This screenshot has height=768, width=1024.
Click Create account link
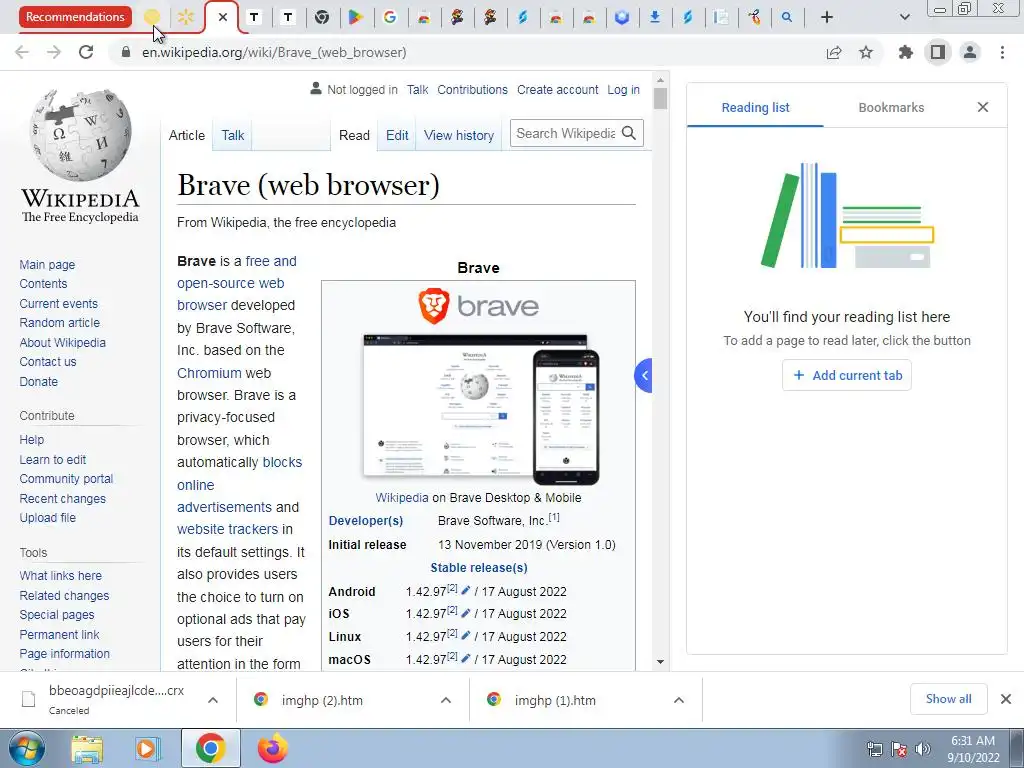(558, 89)
